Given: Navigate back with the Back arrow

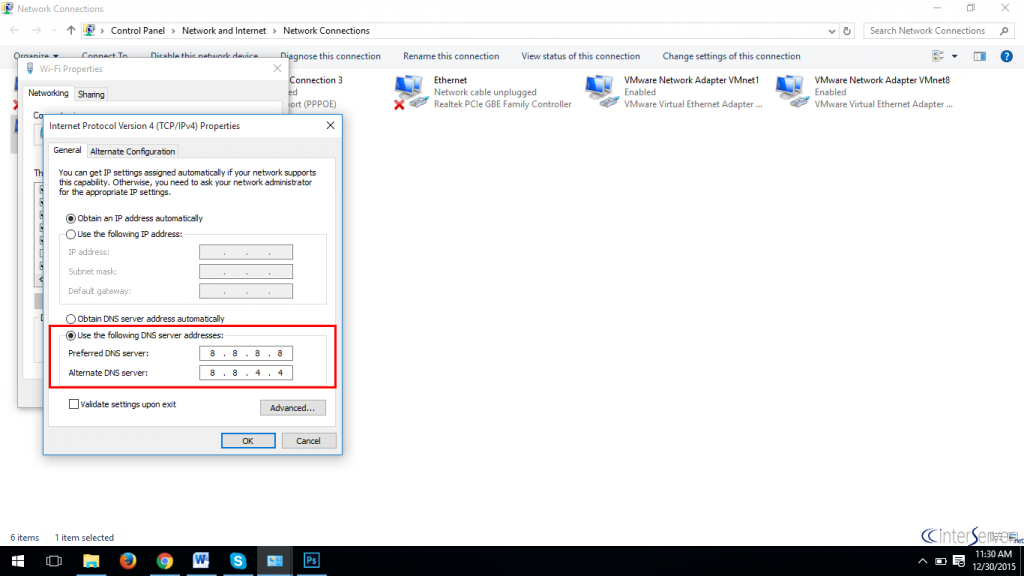Looking at the screenshot, I should coord(14,31).
